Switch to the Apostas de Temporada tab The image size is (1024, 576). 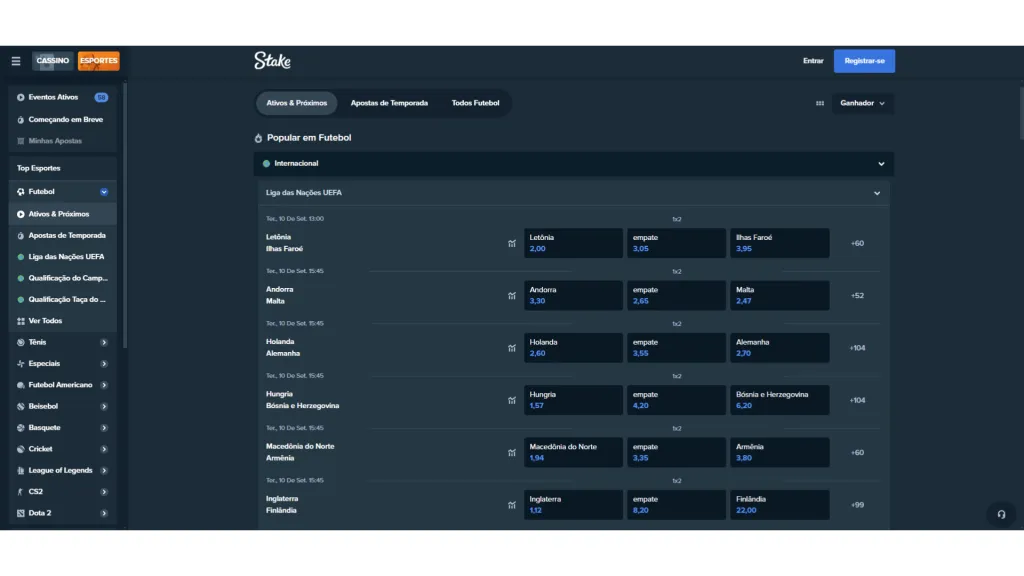click(389, 103)
